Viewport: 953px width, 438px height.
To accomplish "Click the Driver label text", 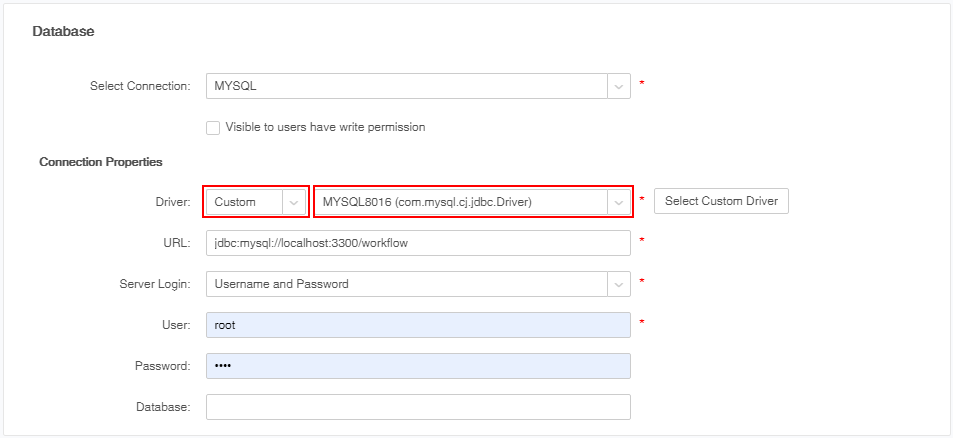I will pos(171,202).
